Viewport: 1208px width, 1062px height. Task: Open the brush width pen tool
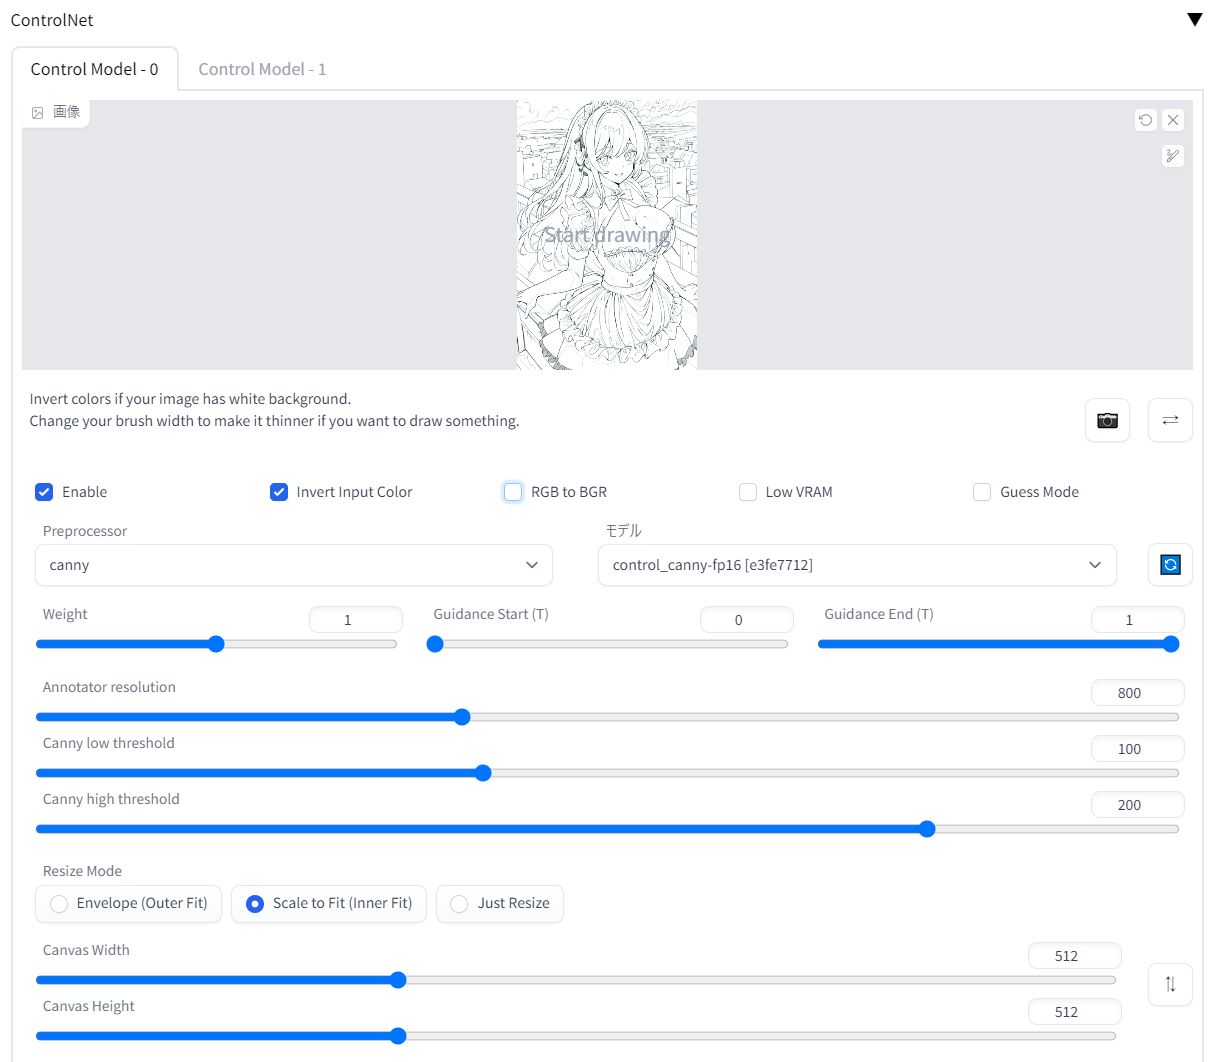tap(1173, 155)
